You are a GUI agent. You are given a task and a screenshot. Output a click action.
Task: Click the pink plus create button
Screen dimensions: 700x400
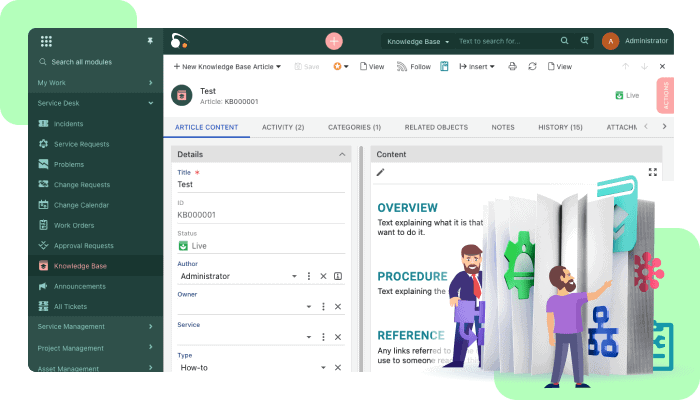pos(334,41)
